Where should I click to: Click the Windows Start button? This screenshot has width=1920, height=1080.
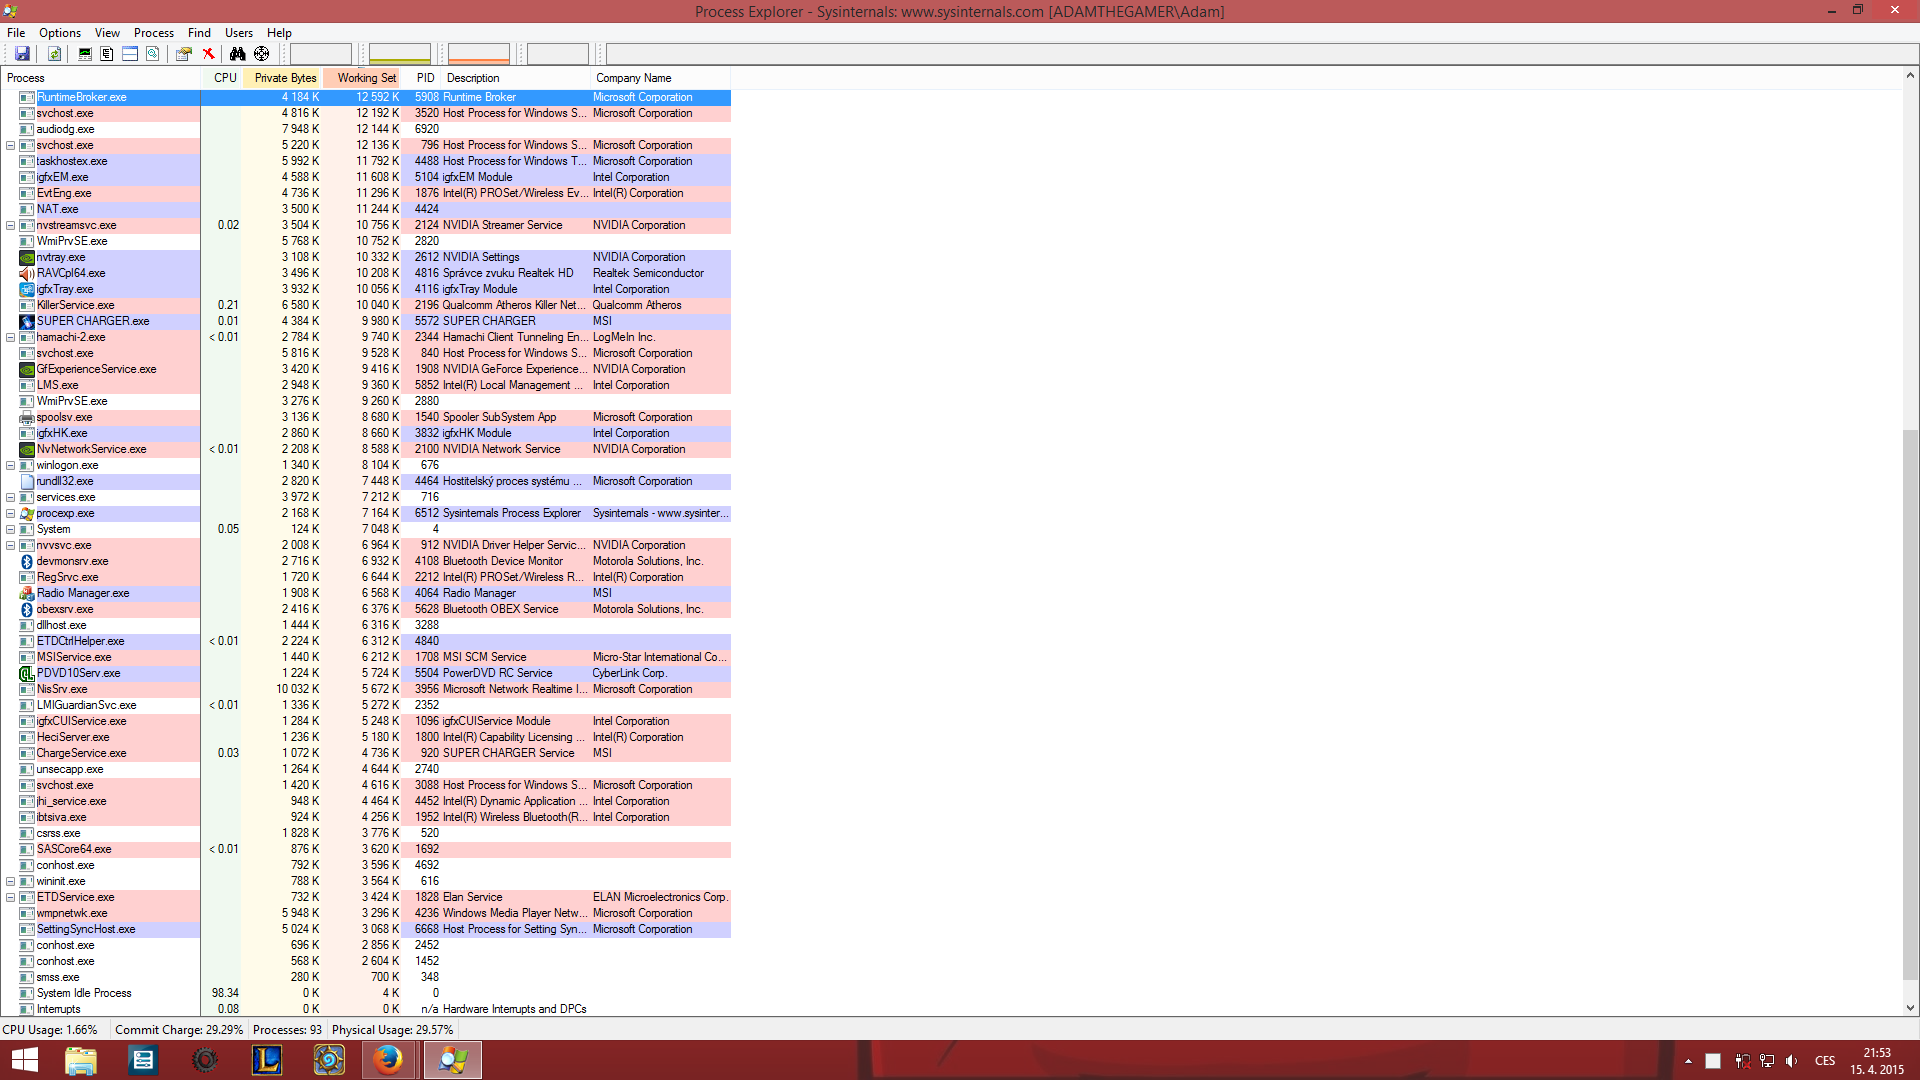[x=24, y=1060]
